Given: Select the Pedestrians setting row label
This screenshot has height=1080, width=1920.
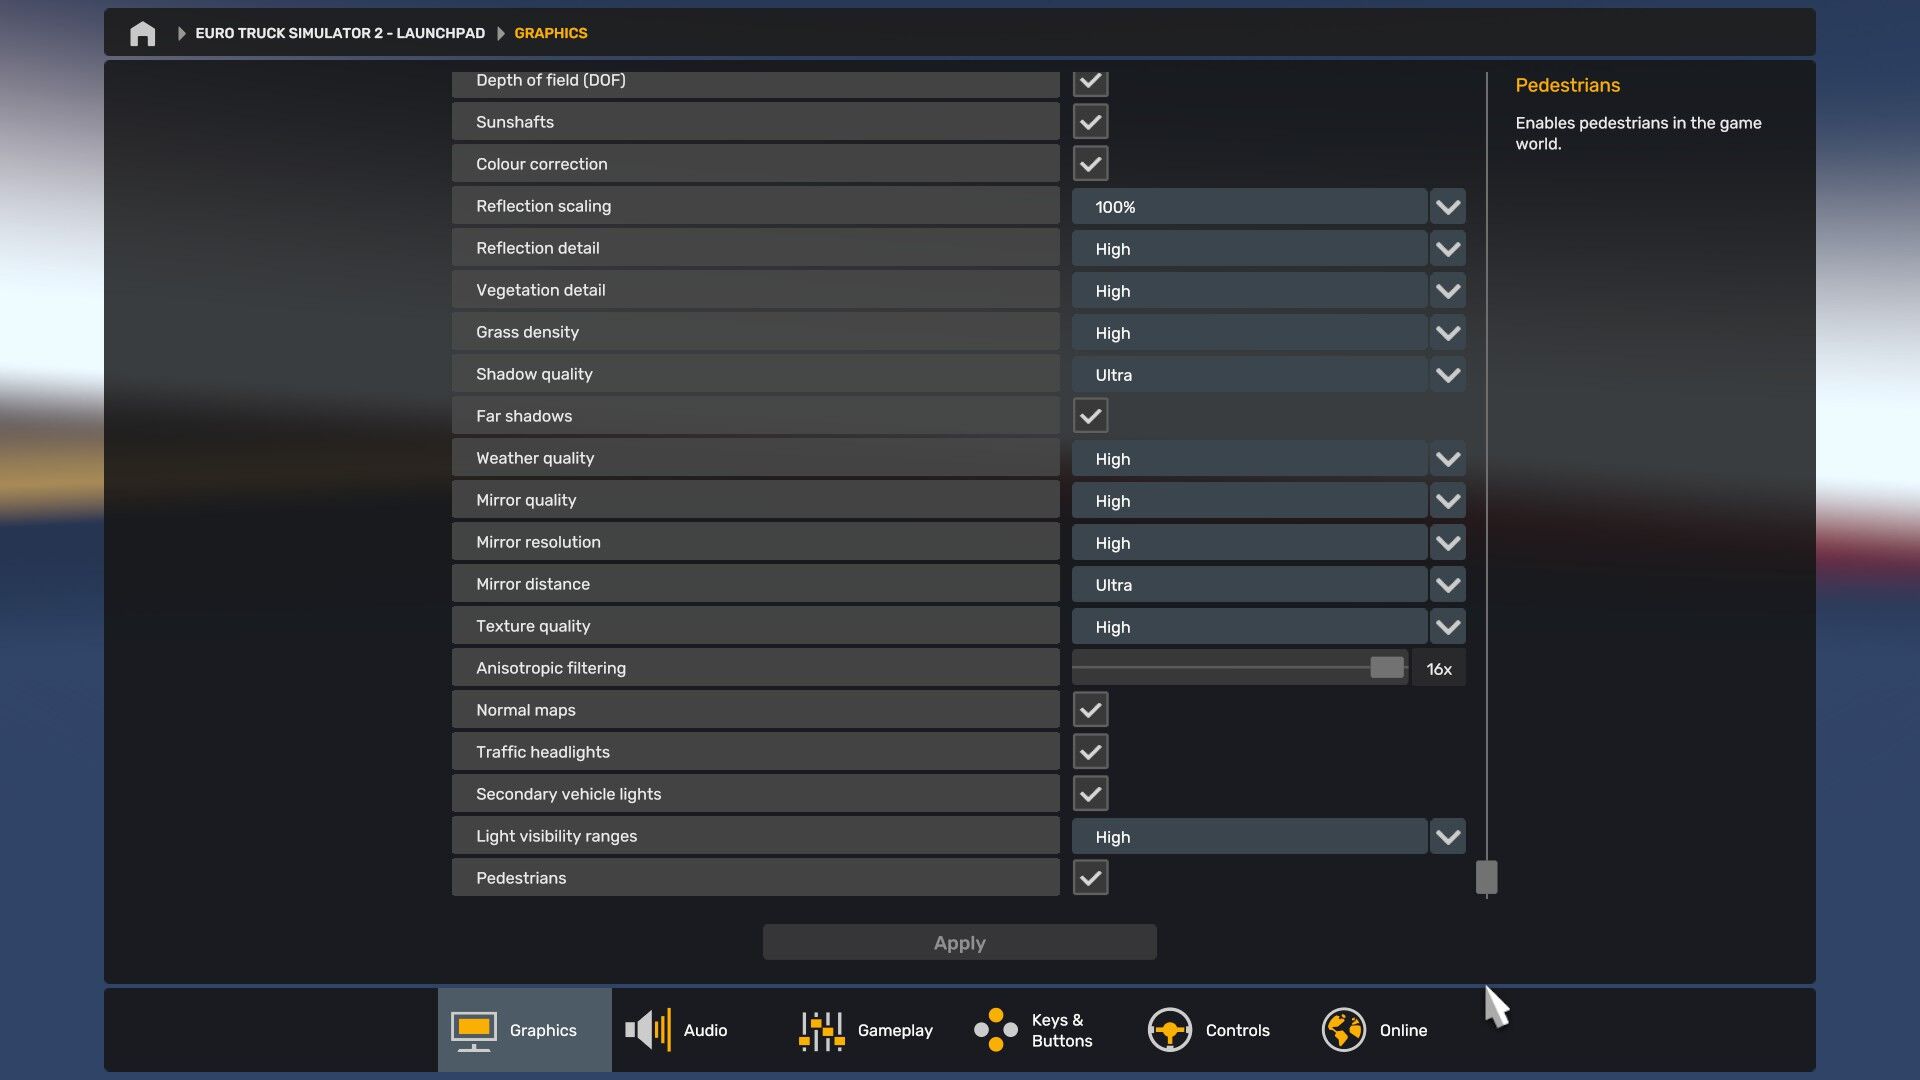Looking at the screenshot, I should coord(755,878).
